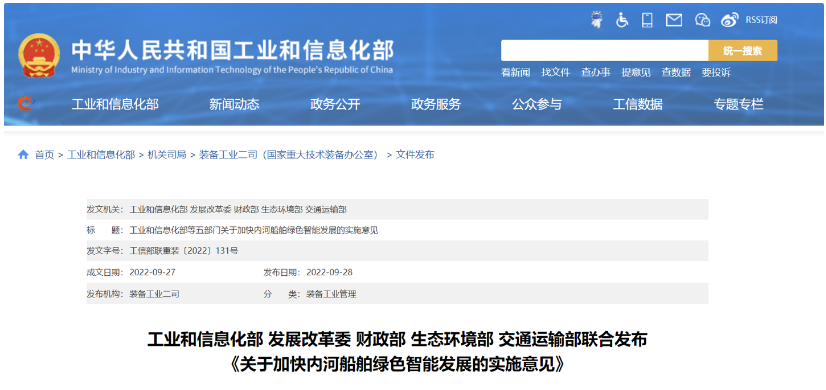The width and height of the screenshot is (826, 390).
Task: Open the 查办事 quick link
Action: pyautogui.click(x=595, y=73)
